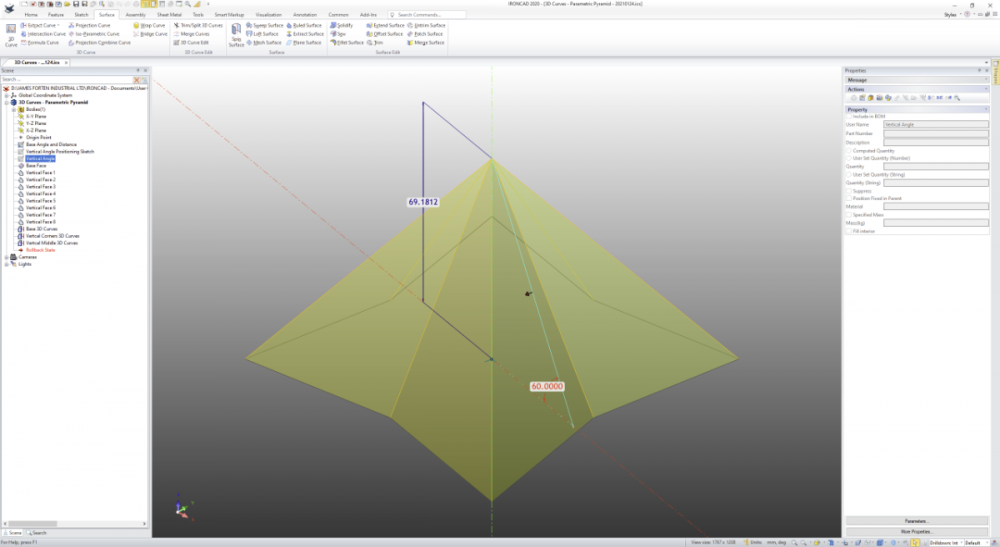The image size is (1000, 547).
Task: Select User Set Quantity (String) radio
Action: pos(849,175)
